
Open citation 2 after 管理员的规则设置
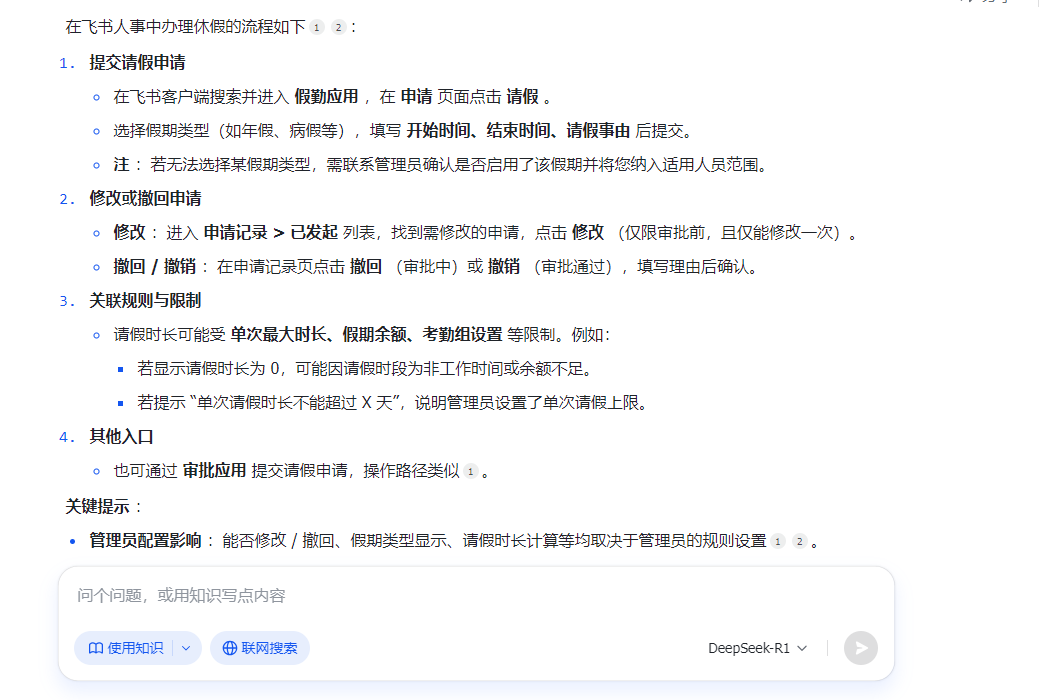tap(799, 541)
